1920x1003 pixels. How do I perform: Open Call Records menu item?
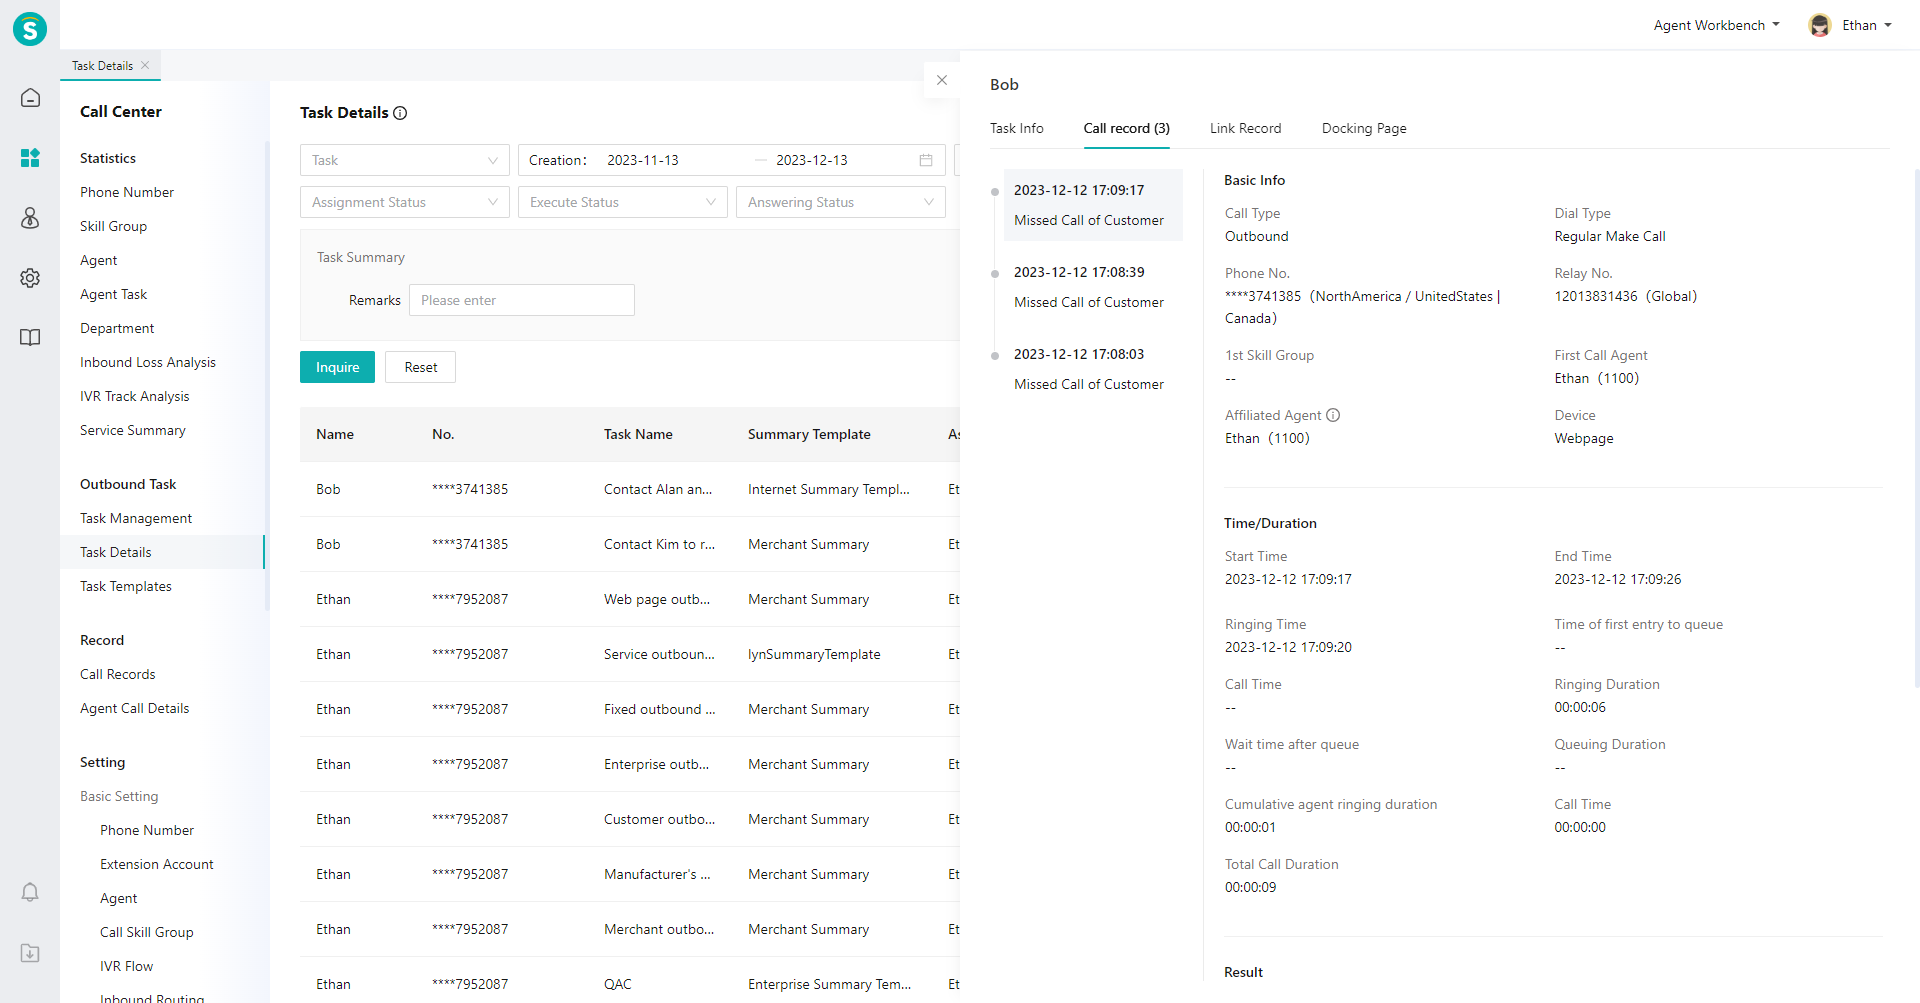point(118,674)
